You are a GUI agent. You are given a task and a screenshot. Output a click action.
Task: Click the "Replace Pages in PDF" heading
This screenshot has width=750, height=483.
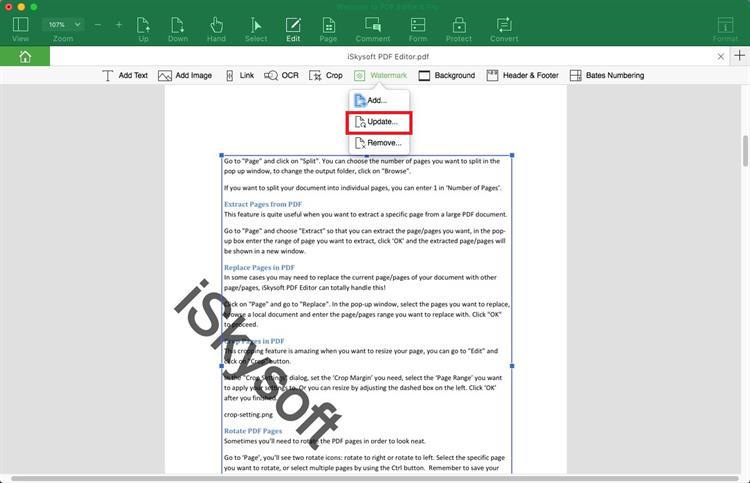[x=259, y=267]
